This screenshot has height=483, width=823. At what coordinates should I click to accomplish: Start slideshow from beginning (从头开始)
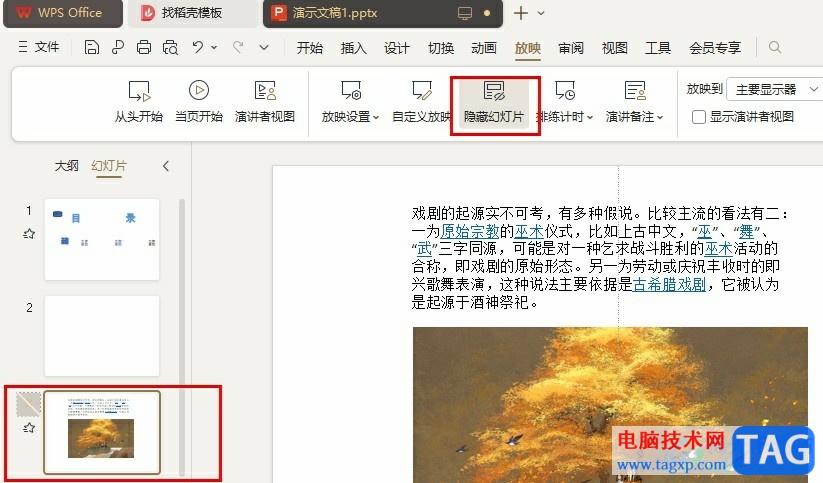139,102
